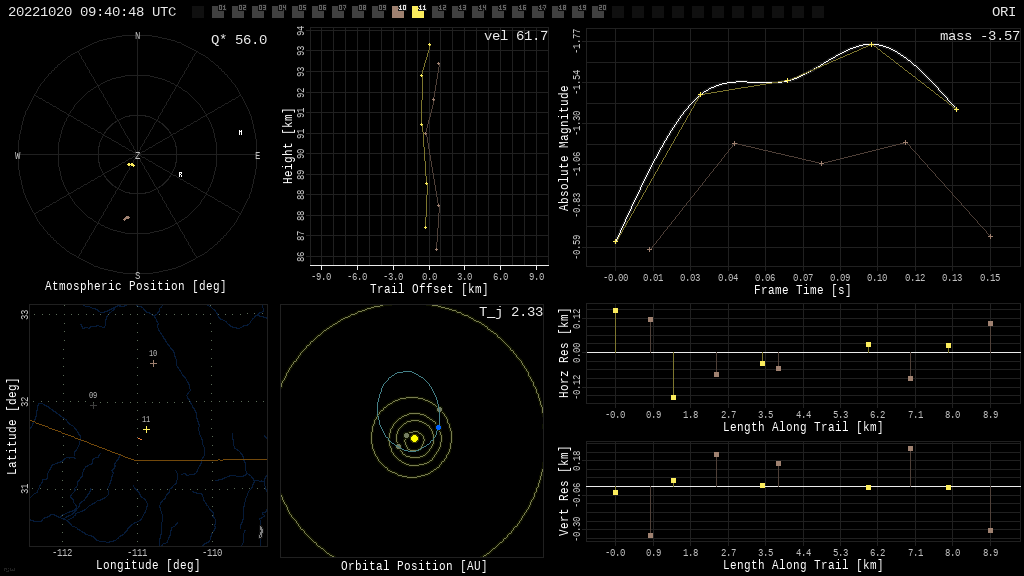Image resolution: width=1024 pixels, height=576 pixels.
Task: Click the blue Earth dot in orbital plot
Action: pos(438,427)
